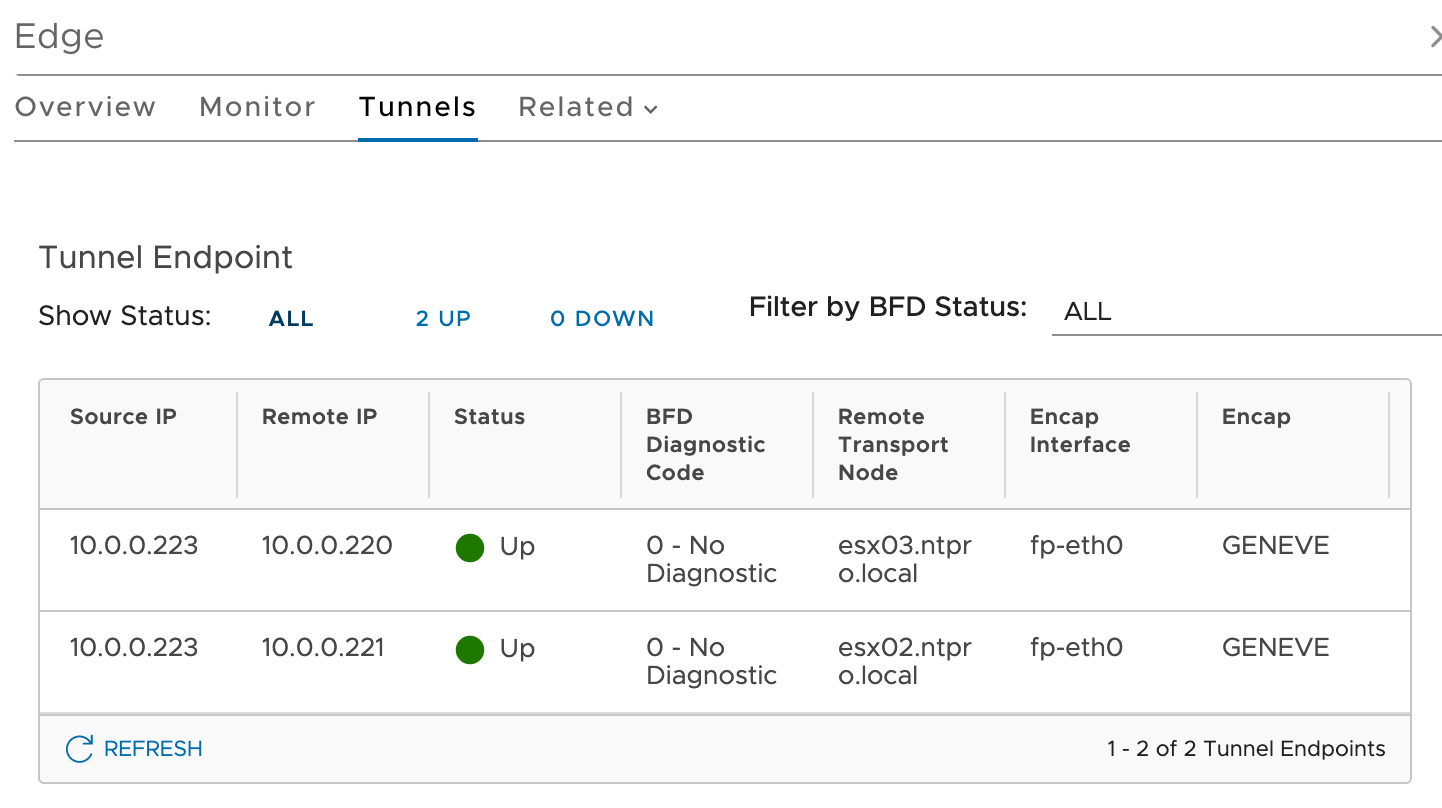This screenshot has height=808, width=1442.
Task: Select Remote IP 10.0.0.221 cell
Action: pyautogui.click(x=323, y=648)
